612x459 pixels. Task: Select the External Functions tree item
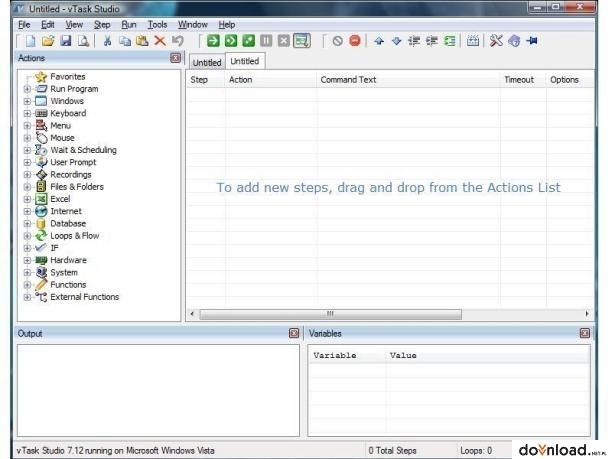click(x=85, y=297)
